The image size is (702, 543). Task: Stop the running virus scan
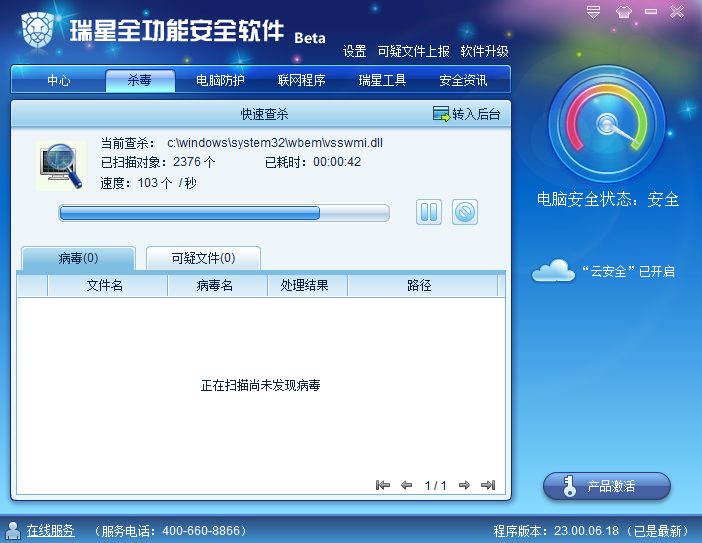click(x=465, y=212)
